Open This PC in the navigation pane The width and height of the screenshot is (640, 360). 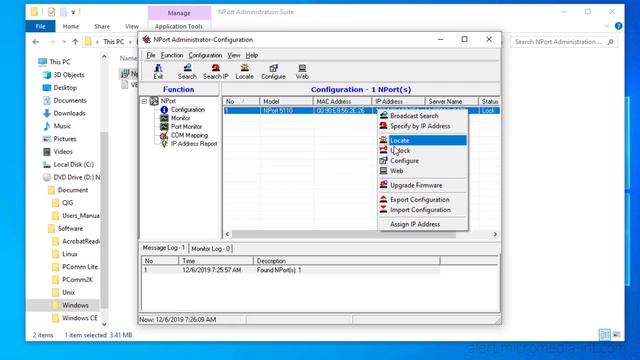click(60, 62)
